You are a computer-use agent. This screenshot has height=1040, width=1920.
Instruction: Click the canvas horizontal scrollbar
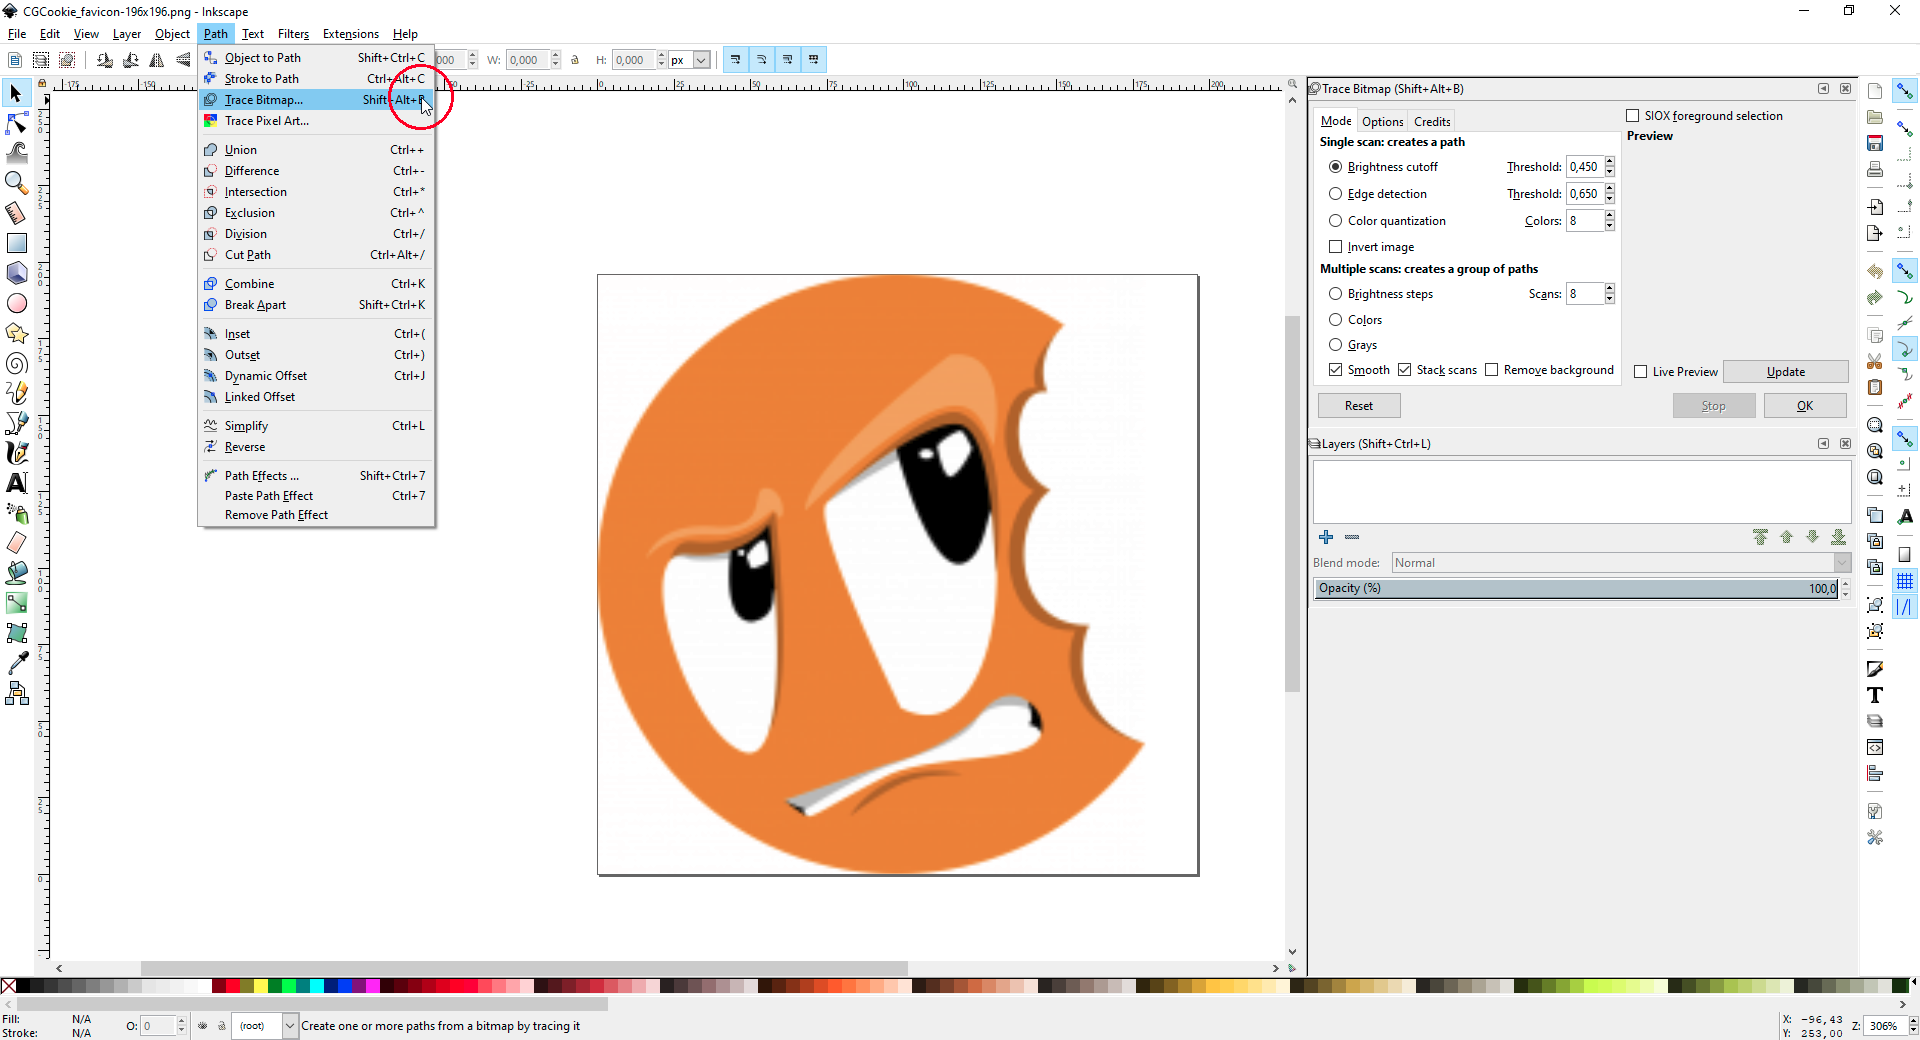[x=524, y=968]
